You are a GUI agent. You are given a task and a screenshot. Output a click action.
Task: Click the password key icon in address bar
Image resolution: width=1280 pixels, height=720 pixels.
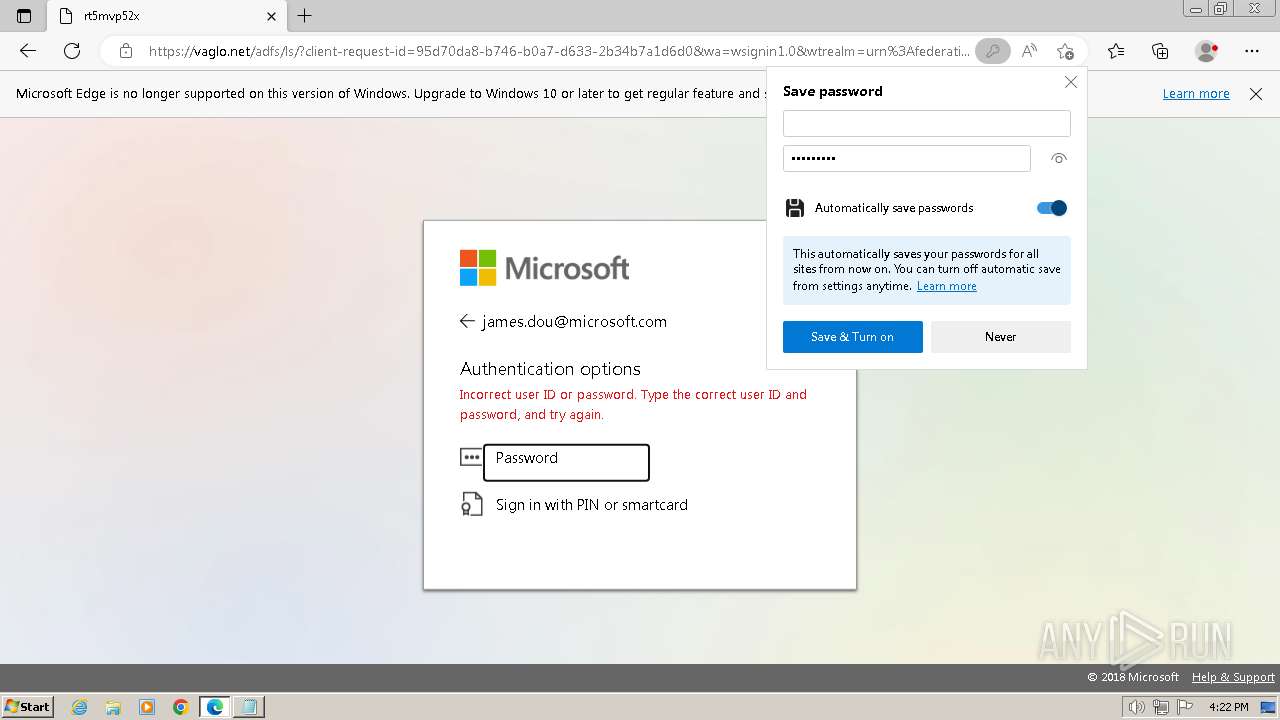click(992, 51)
